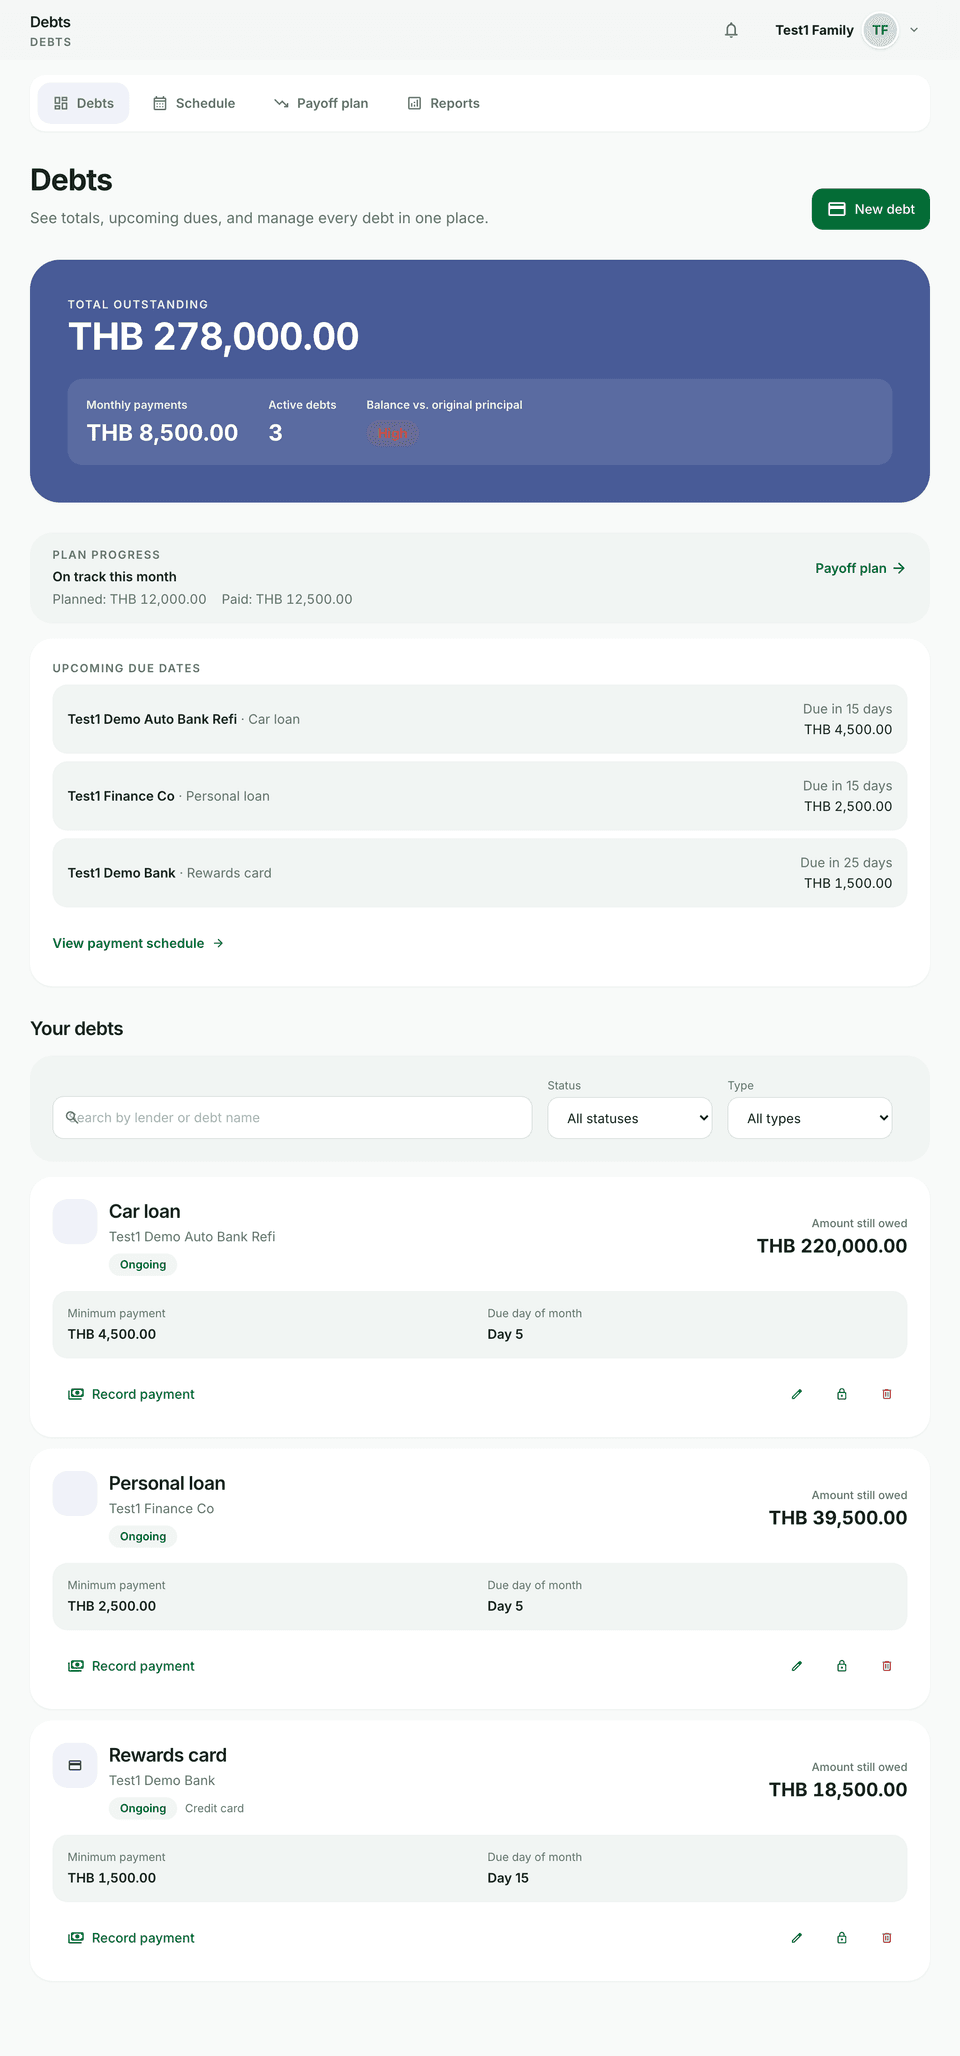
Task: Click the Ongoing status badge on Car loan
Action: coord(143,1265)
